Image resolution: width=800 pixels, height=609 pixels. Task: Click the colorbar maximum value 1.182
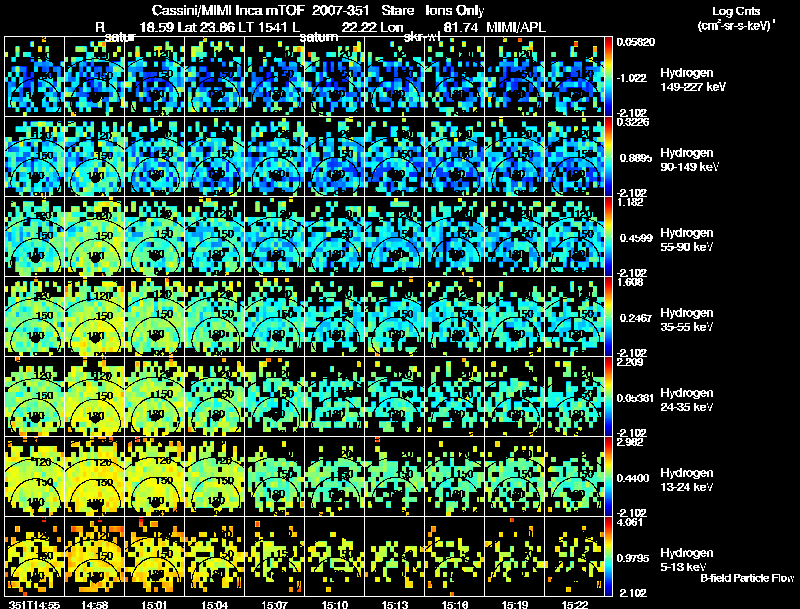(630, 202)
